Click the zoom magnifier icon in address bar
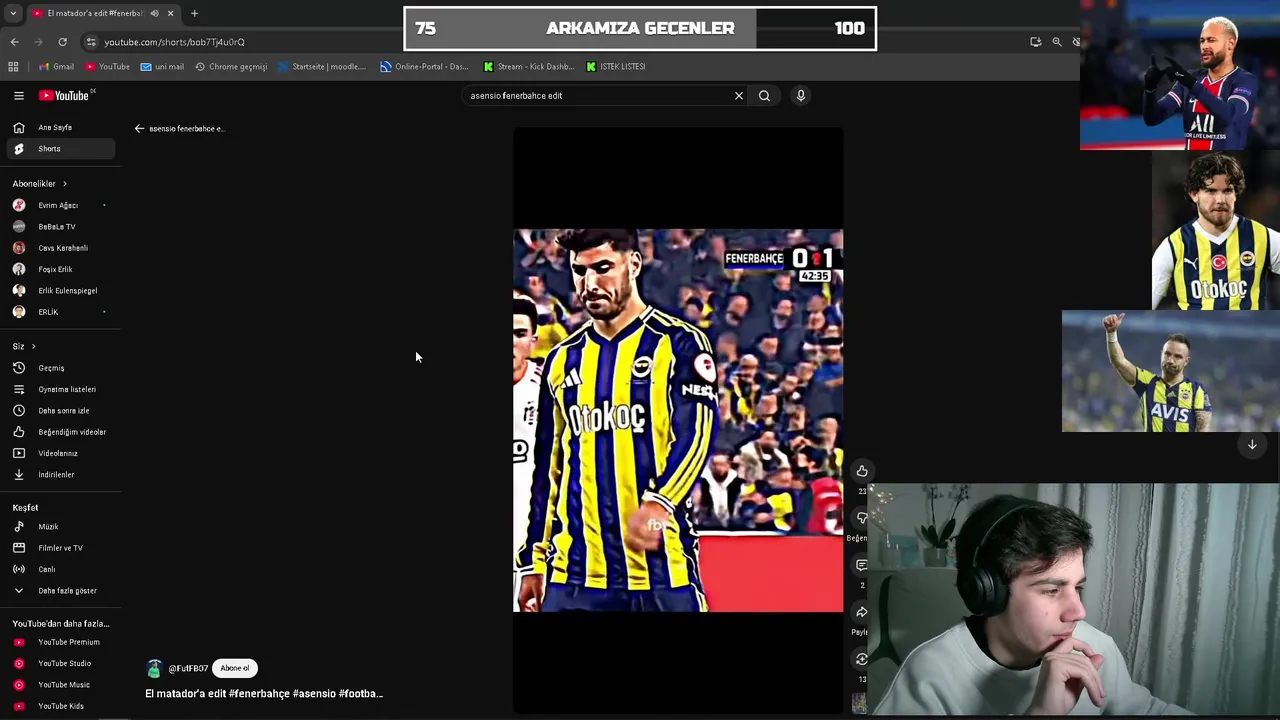Image resolution: width=1280 pixels, height=720 pixels. coord(1057,42)
